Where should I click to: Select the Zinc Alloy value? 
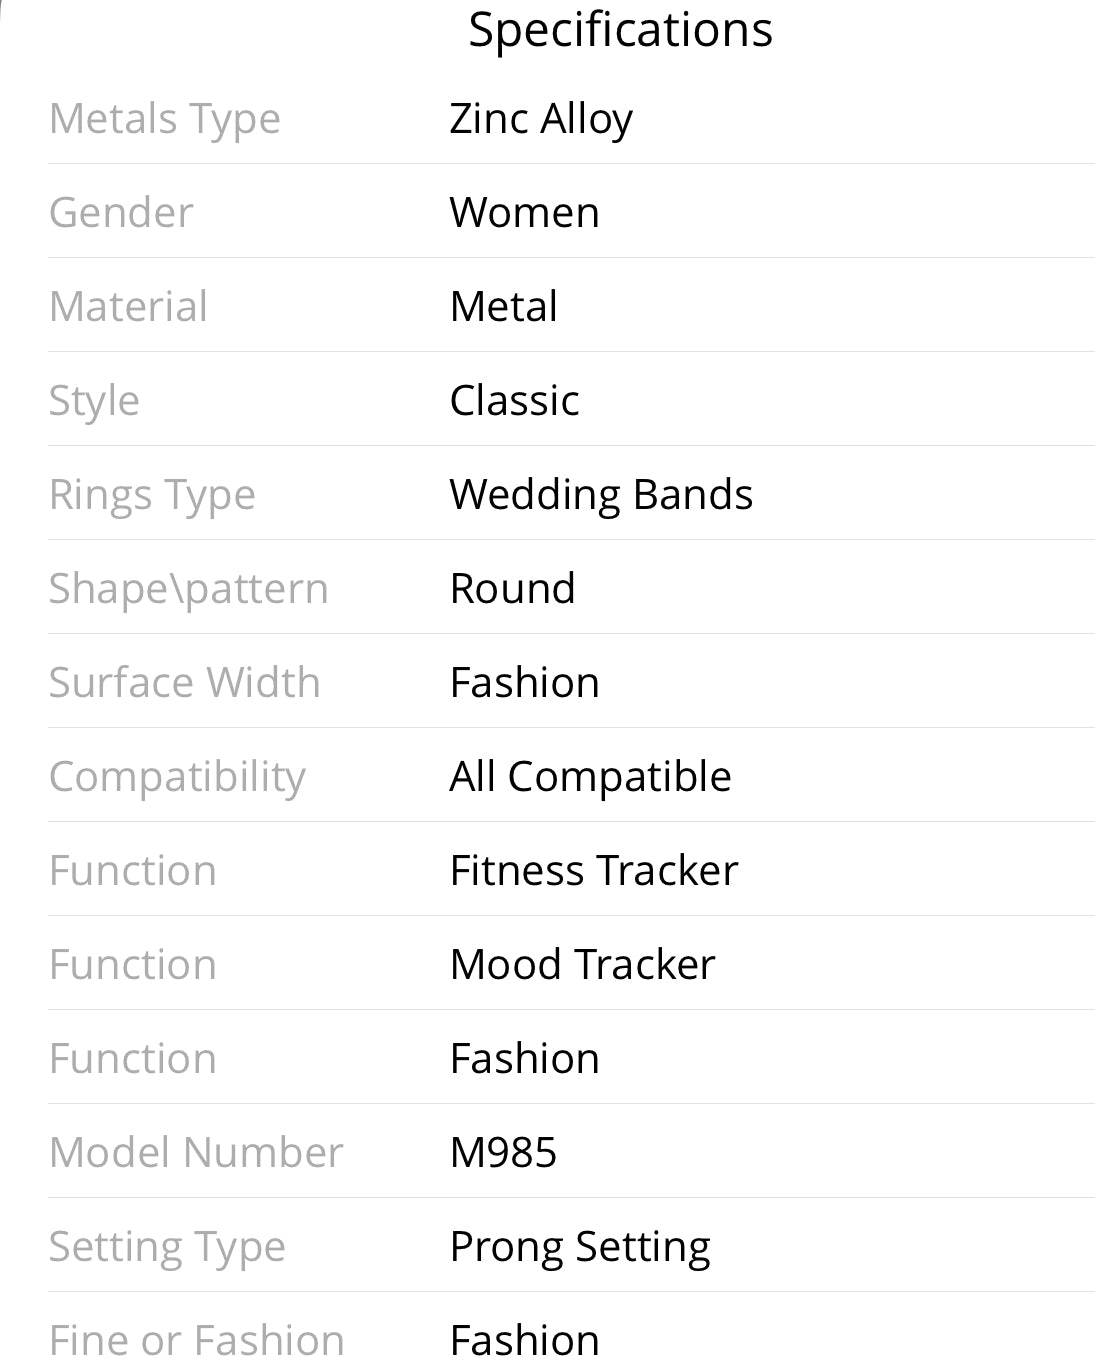pos(541,120)
